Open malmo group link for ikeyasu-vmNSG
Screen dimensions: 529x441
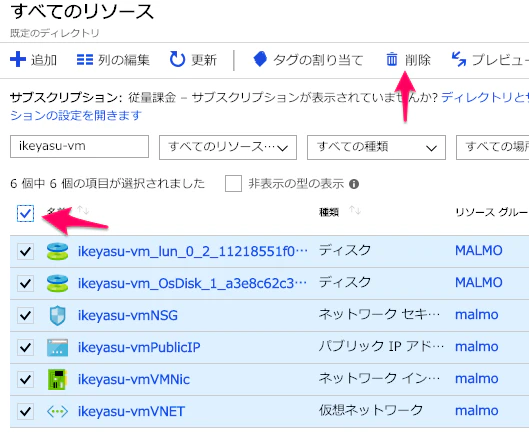point(477,315)
